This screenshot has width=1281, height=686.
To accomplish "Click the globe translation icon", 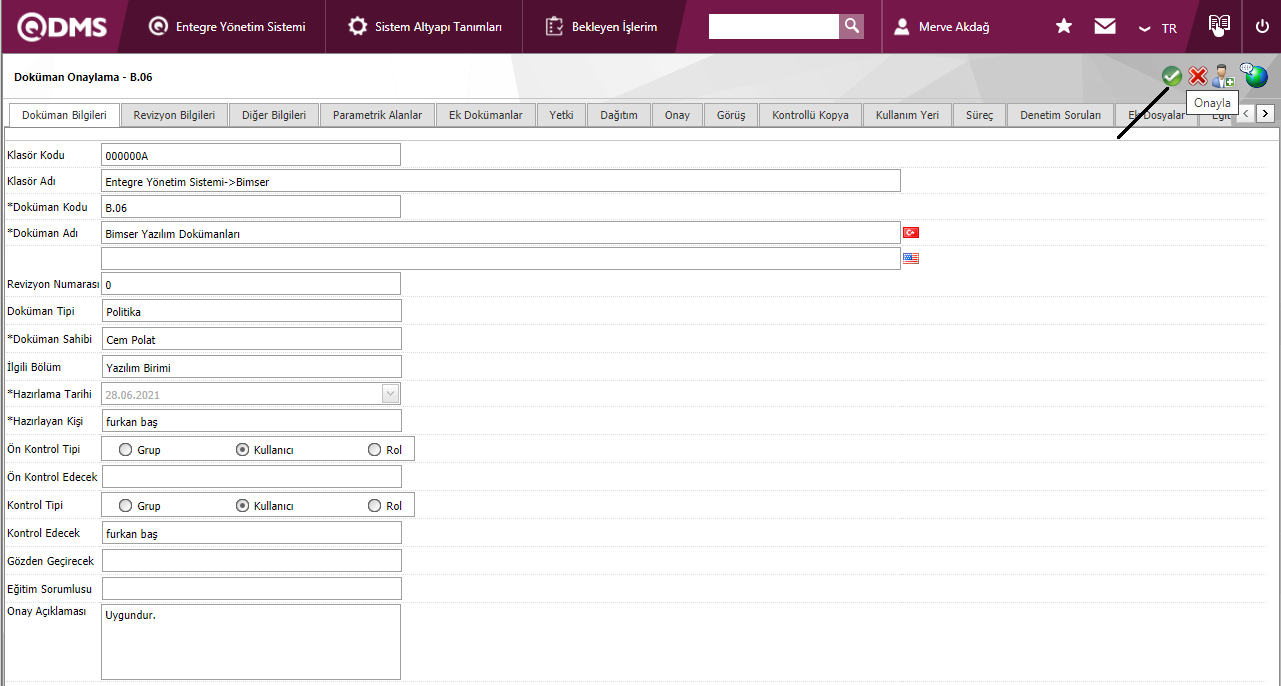I will [x=1254, y=75].
